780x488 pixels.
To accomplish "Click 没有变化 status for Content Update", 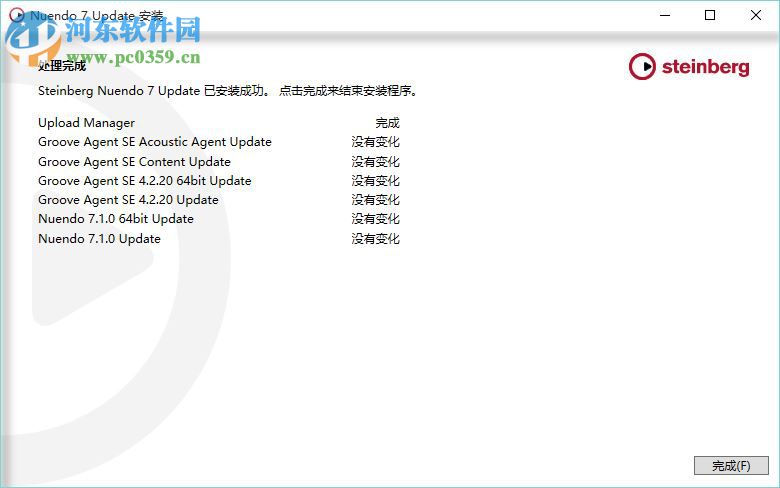I will pyautogui.click(x=376, y=162).
